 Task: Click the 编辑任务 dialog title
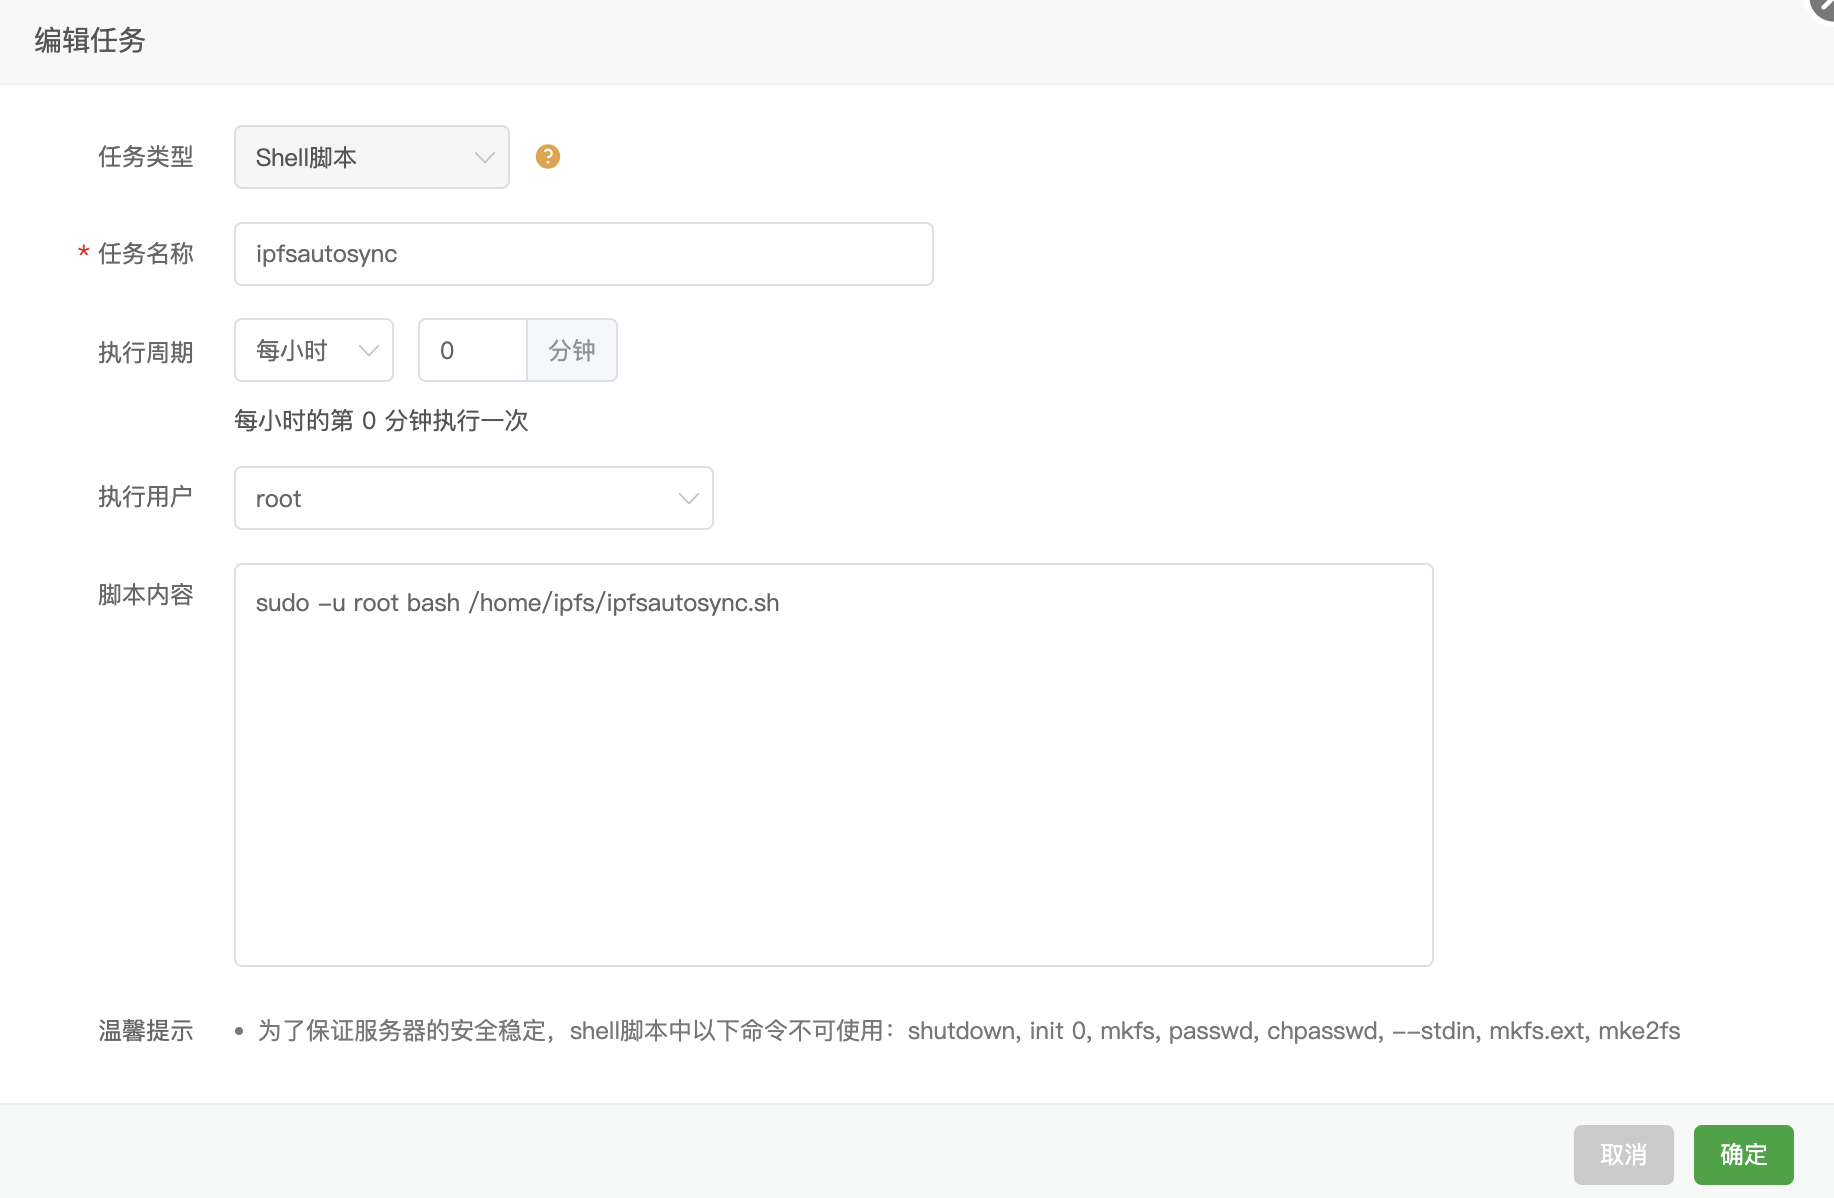click(90, 40)
